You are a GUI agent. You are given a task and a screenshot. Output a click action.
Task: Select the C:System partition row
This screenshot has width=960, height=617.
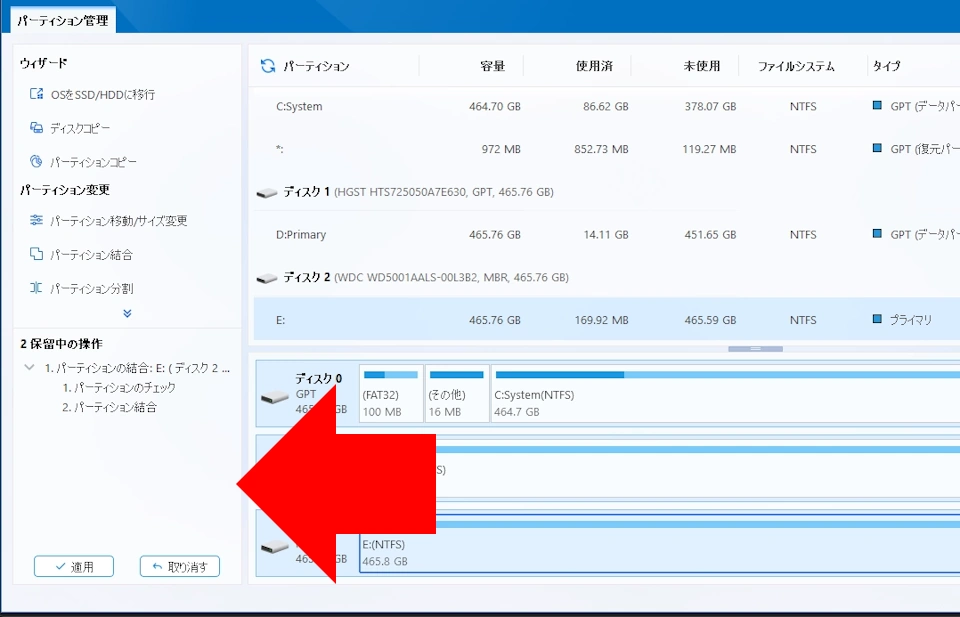pyautogui.click(x=607, y=107)
